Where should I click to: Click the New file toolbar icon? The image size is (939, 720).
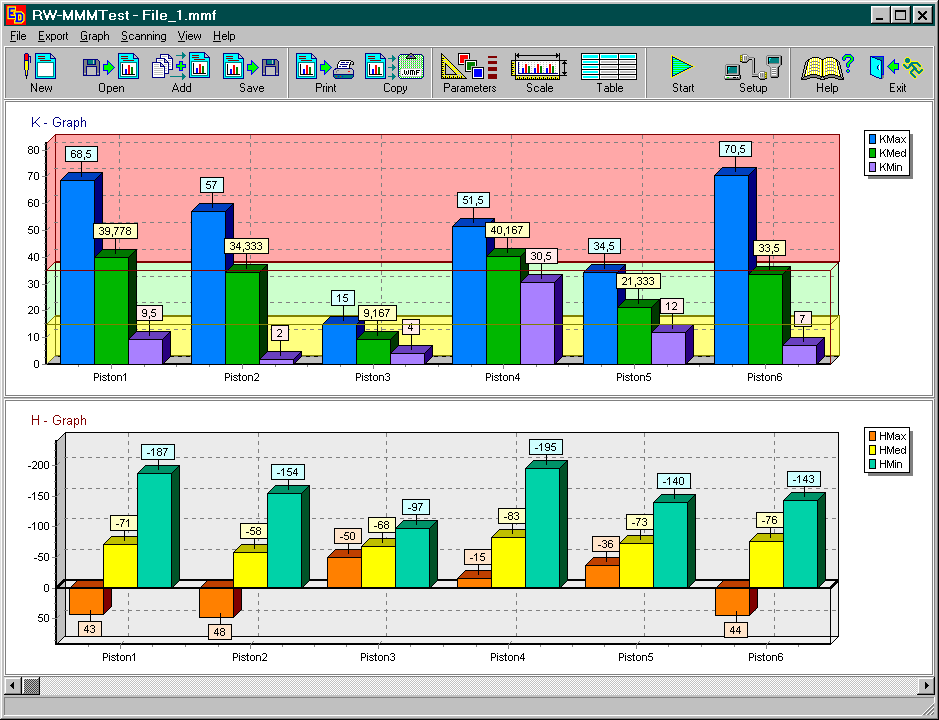(x=41, y=68)
